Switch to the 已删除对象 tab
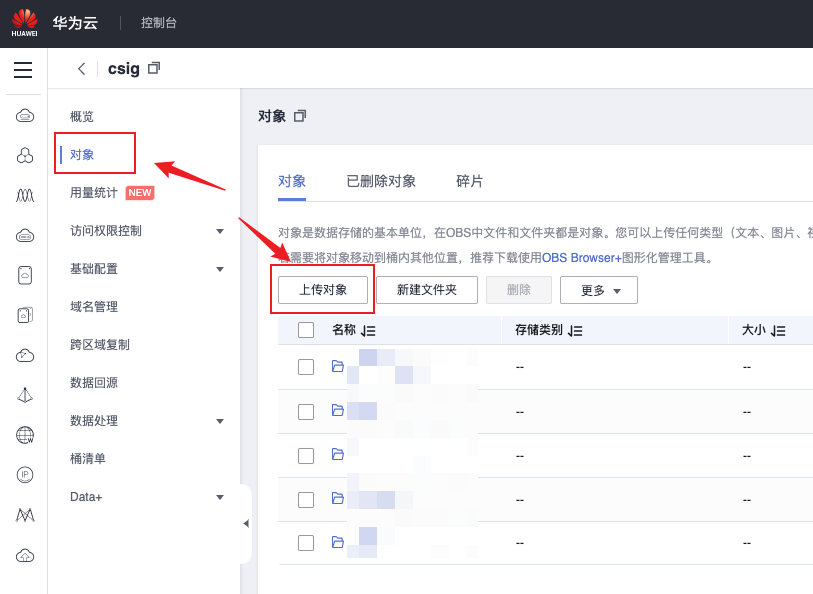The width and height of the screenshot is (813, 594). pyautogui.click(x=381, y=181)
